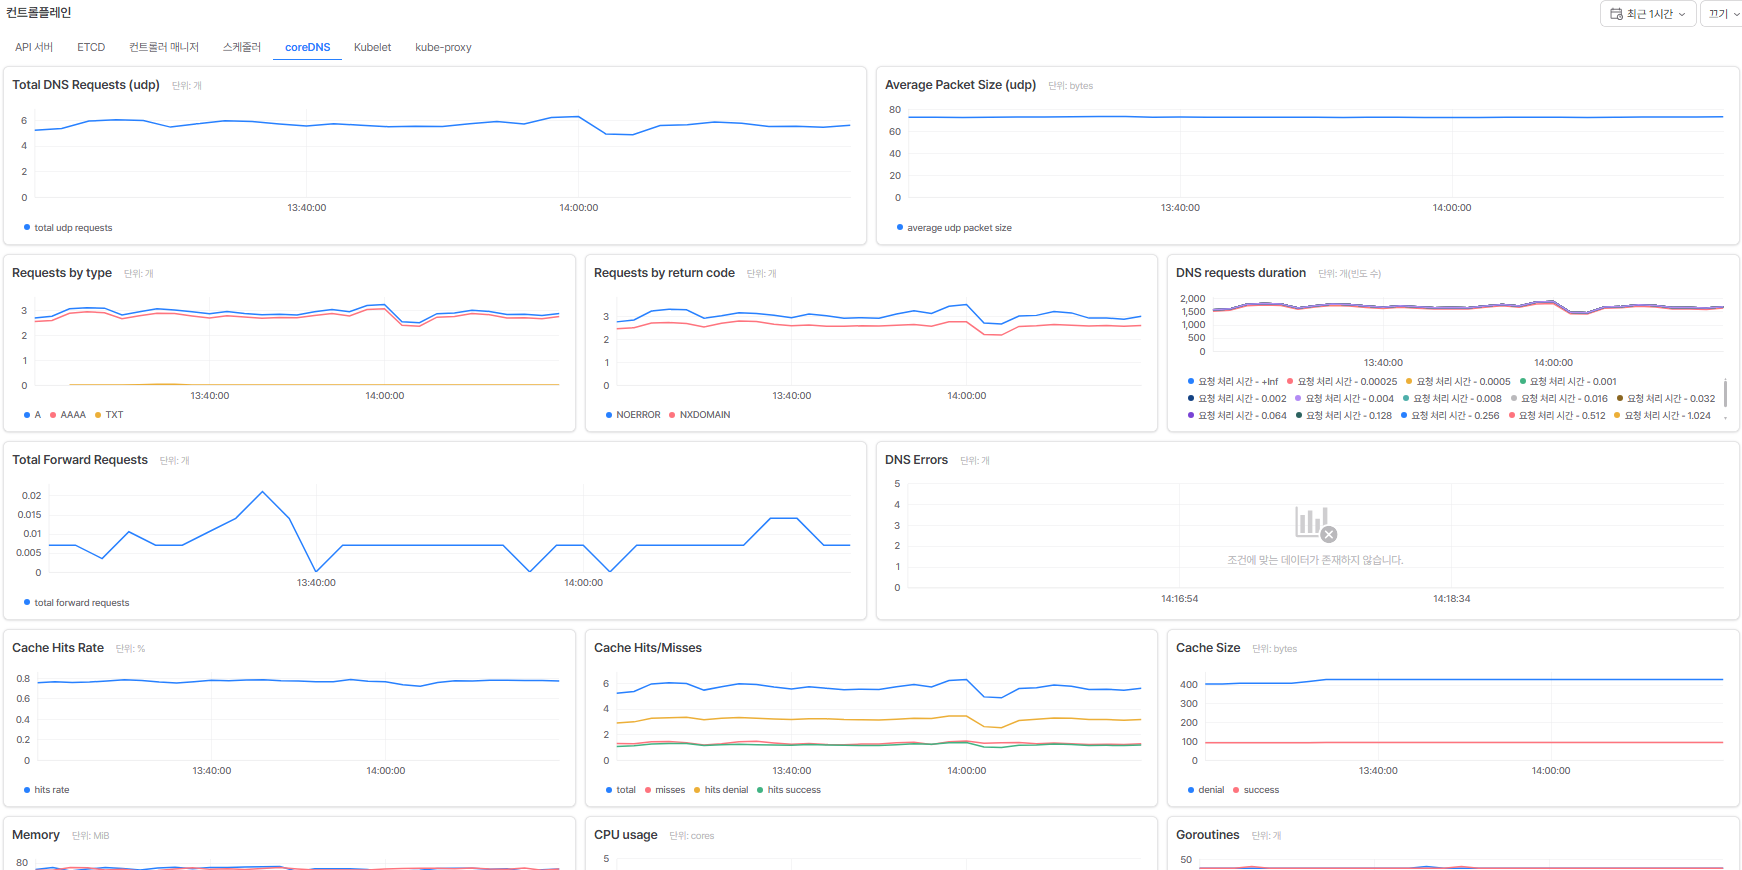The image size is (1742, 870).
Task: Click the red dot beside success in Cache Size
Action: (1236, 790)
